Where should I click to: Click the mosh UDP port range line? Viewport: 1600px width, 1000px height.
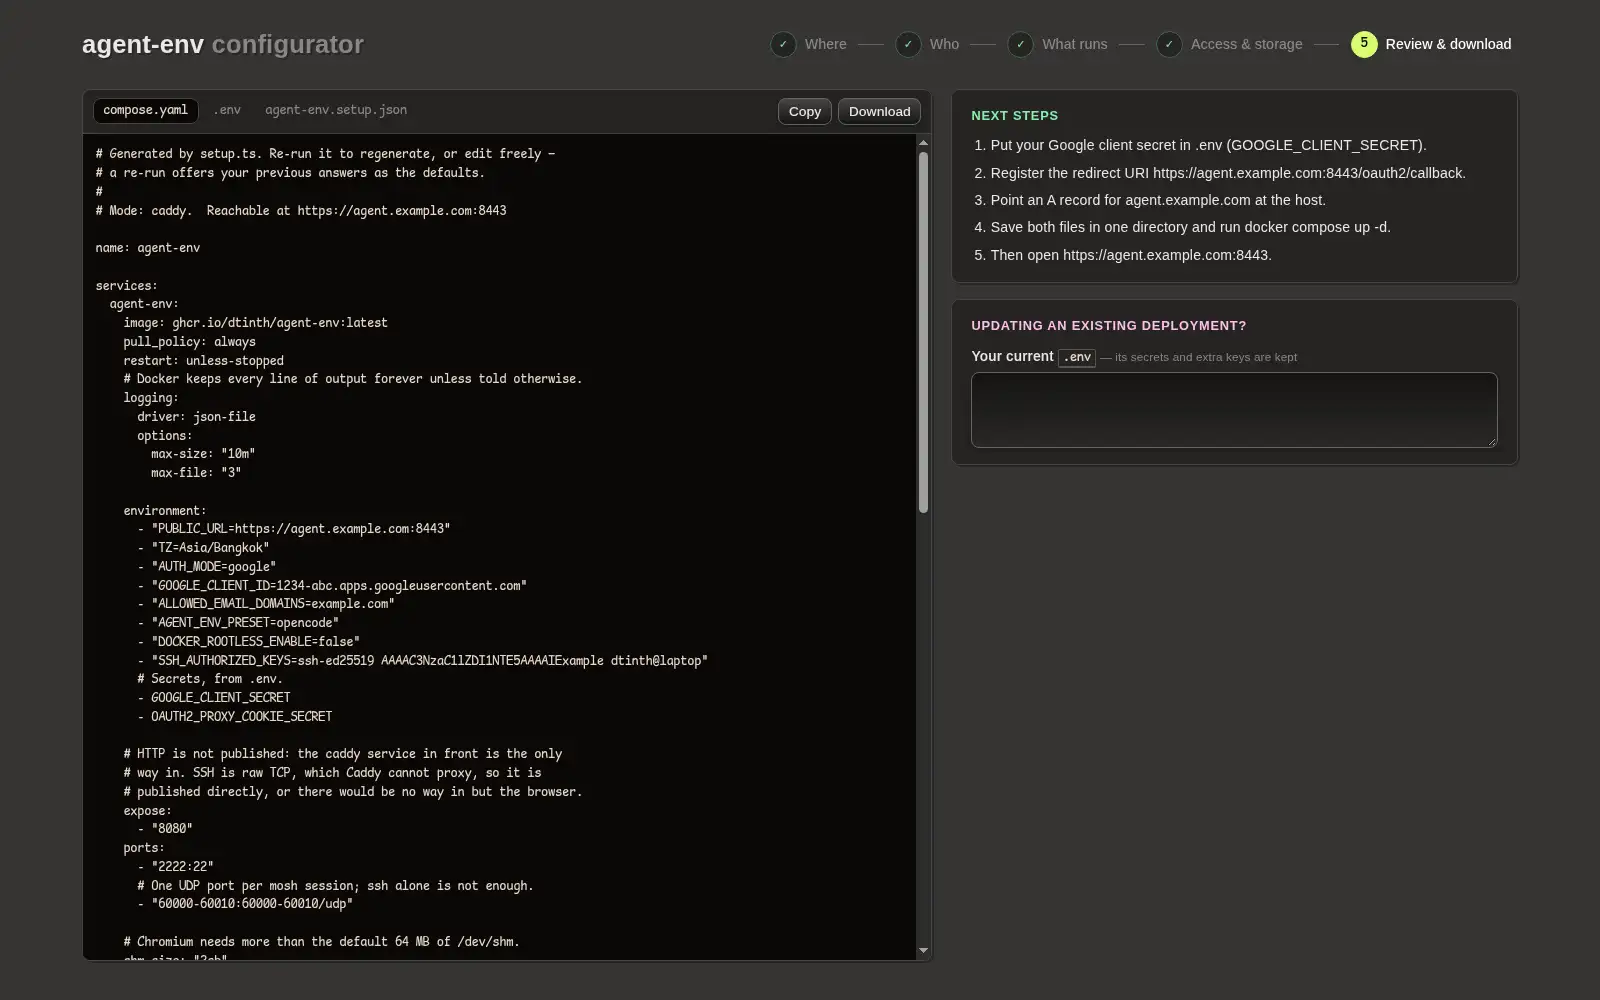pyautogui.click(x=245, y=904)
